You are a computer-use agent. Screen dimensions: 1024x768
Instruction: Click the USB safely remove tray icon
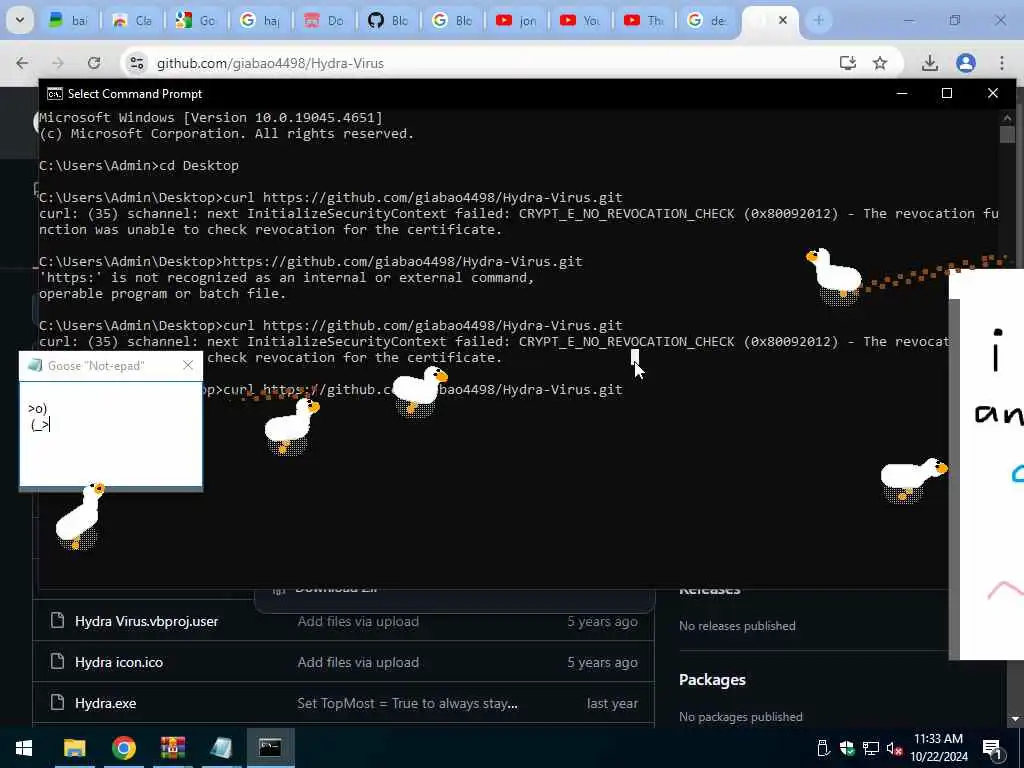click(824, 748)
